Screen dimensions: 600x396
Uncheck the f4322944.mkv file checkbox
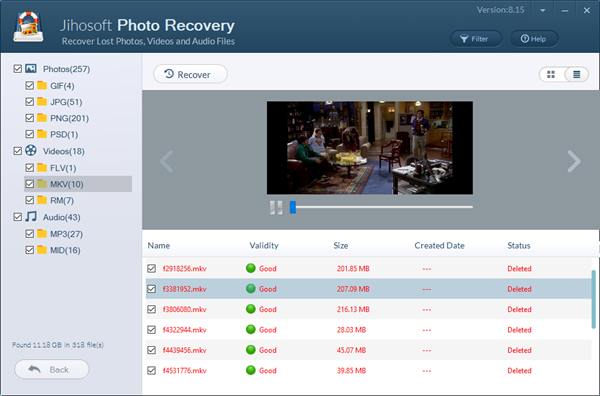[x=152, y=329]
